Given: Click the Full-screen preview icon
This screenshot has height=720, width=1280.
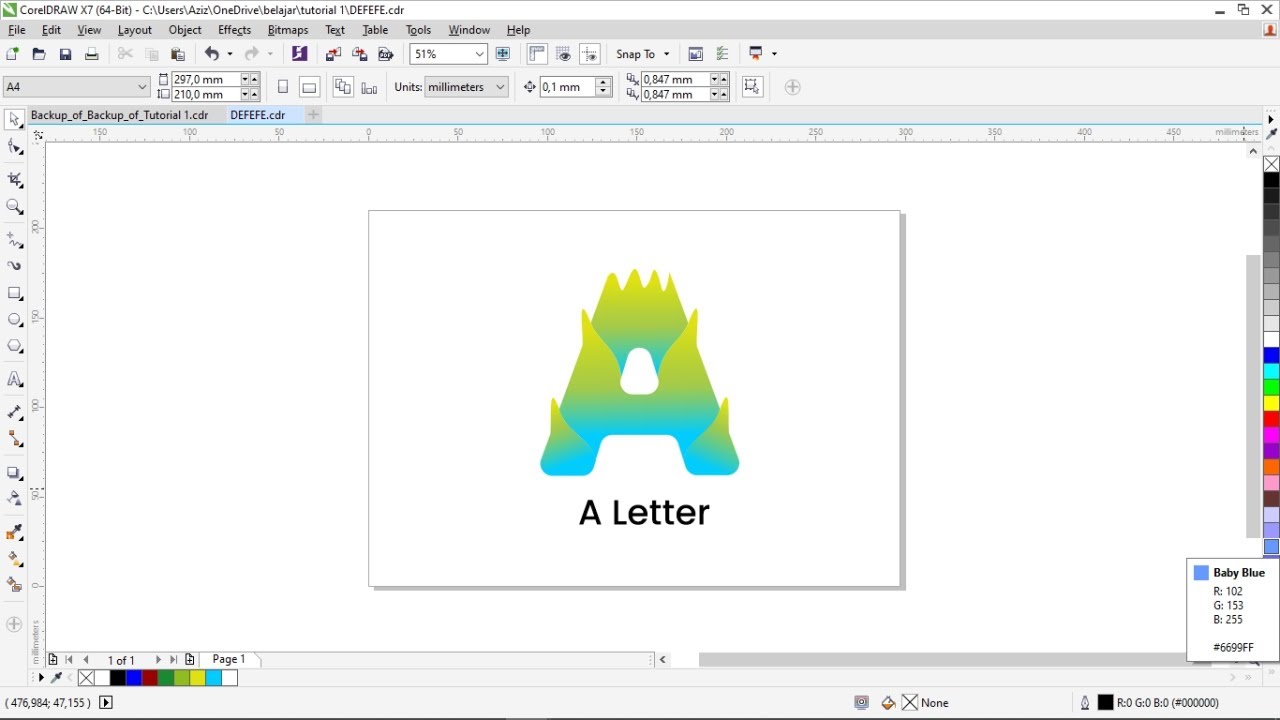Looking at the screenshot, I should (503, 54).
